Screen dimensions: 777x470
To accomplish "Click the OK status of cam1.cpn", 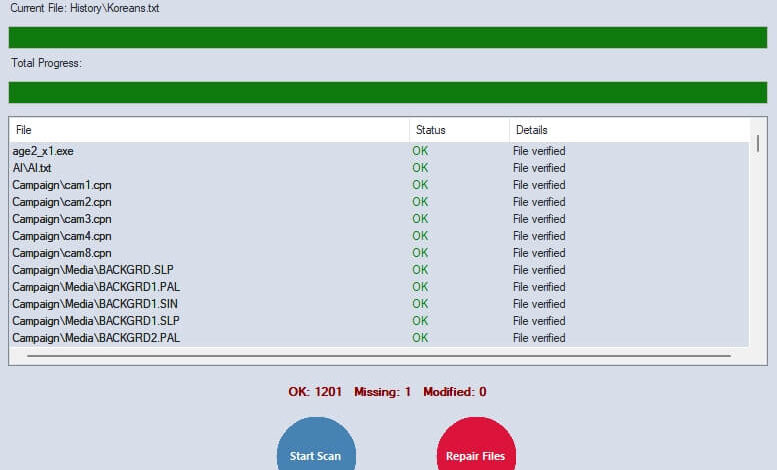I will tap(420, 185).
